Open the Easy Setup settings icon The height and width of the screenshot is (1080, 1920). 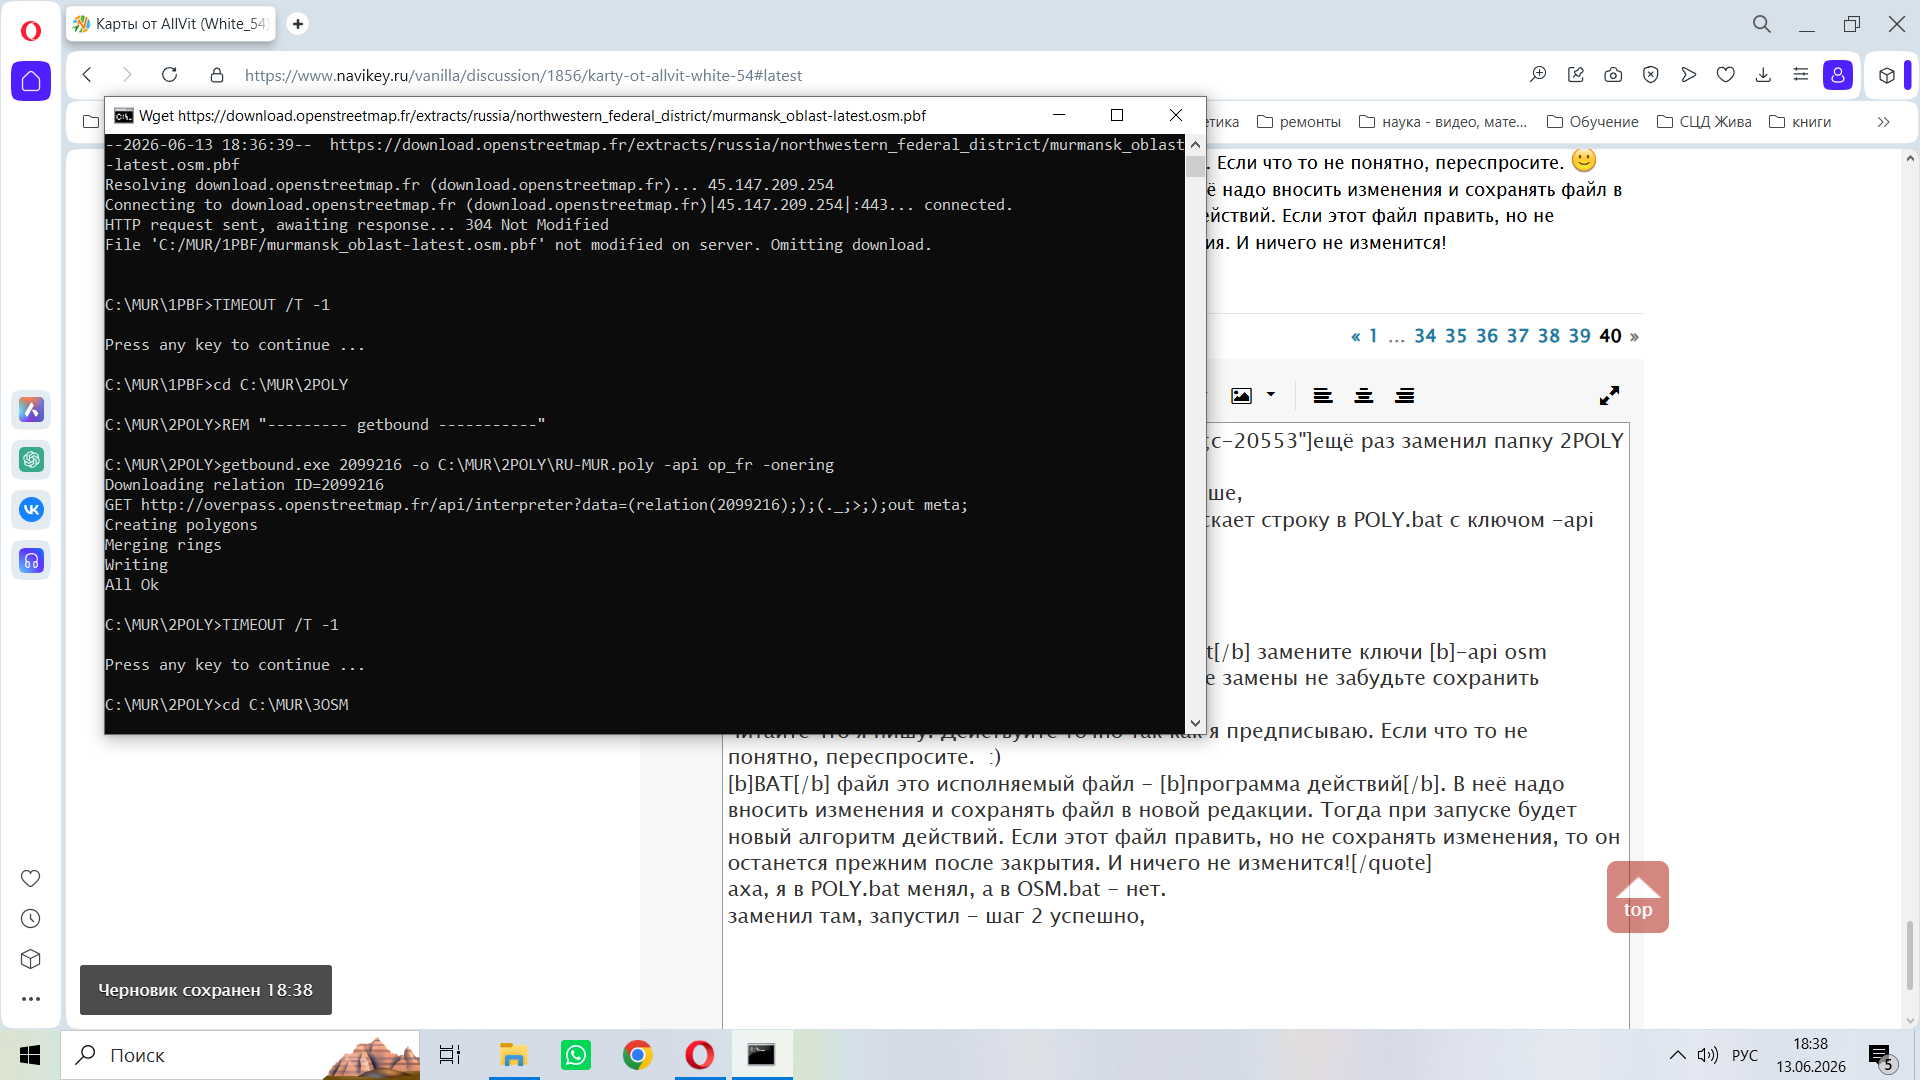[x=1800, y=75]
